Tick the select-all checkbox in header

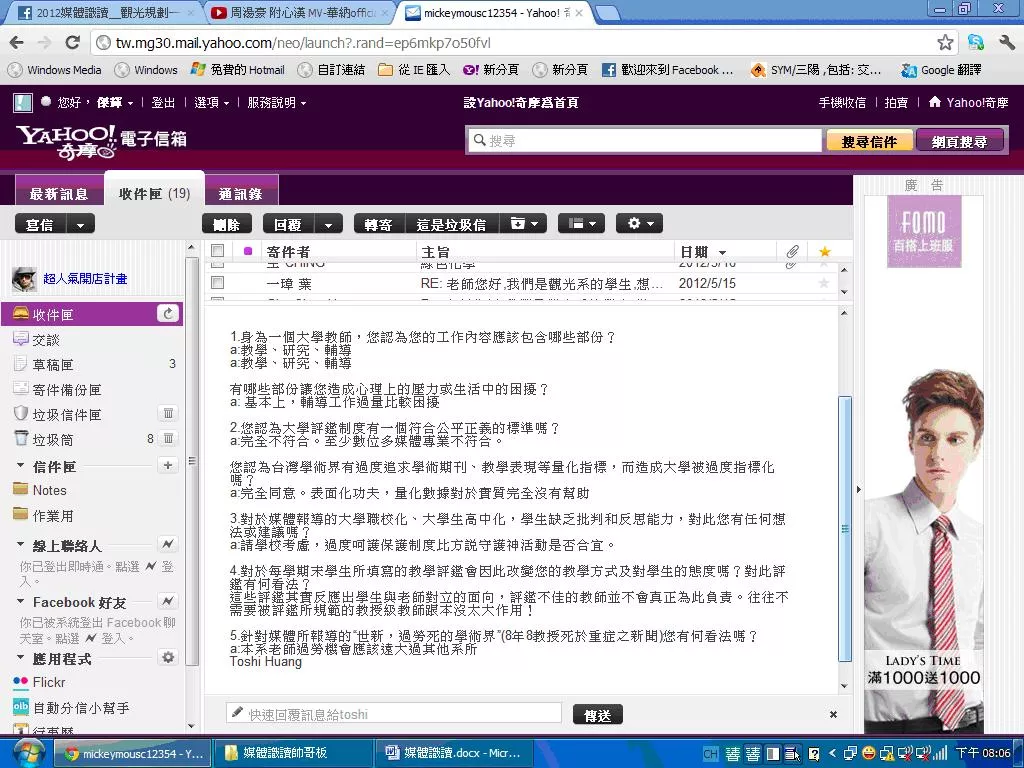click(x=217, y=251)
